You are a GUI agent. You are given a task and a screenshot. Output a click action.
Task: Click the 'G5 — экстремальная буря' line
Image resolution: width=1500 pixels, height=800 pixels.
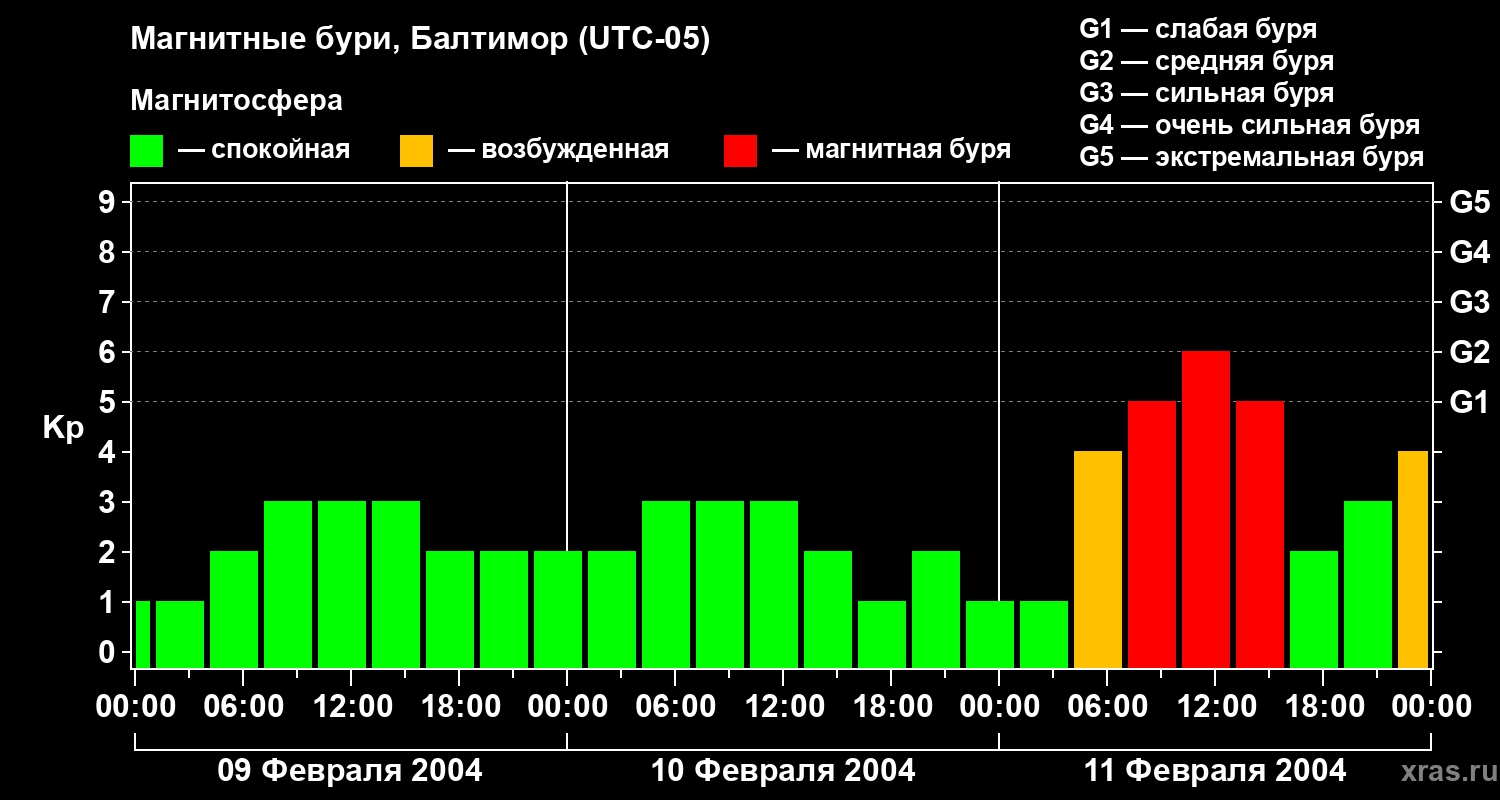(1252, 158)
